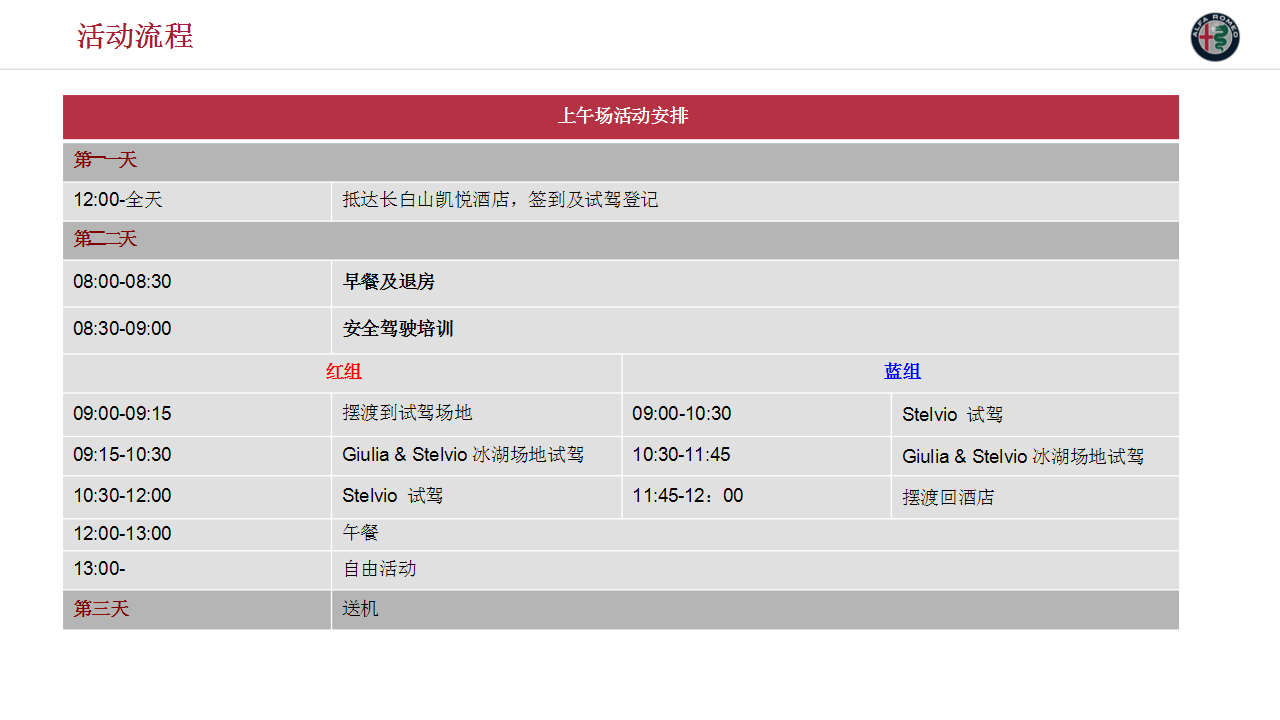This screenshot has width=1280, height=720.
Task: Select the 12:00-13:00 time cell
Action: [197, 535]
